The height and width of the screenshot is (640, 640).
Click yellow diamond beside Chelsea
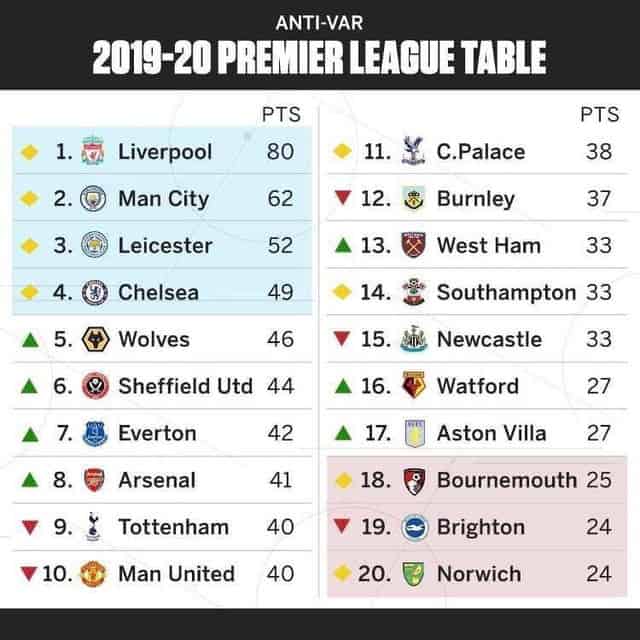[x=29, y=292]
